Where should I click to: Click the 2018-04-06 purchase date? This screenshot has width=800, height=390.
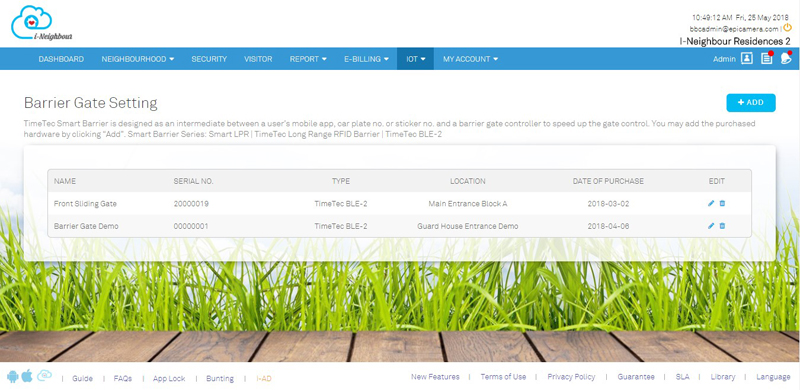pos(608,226)
